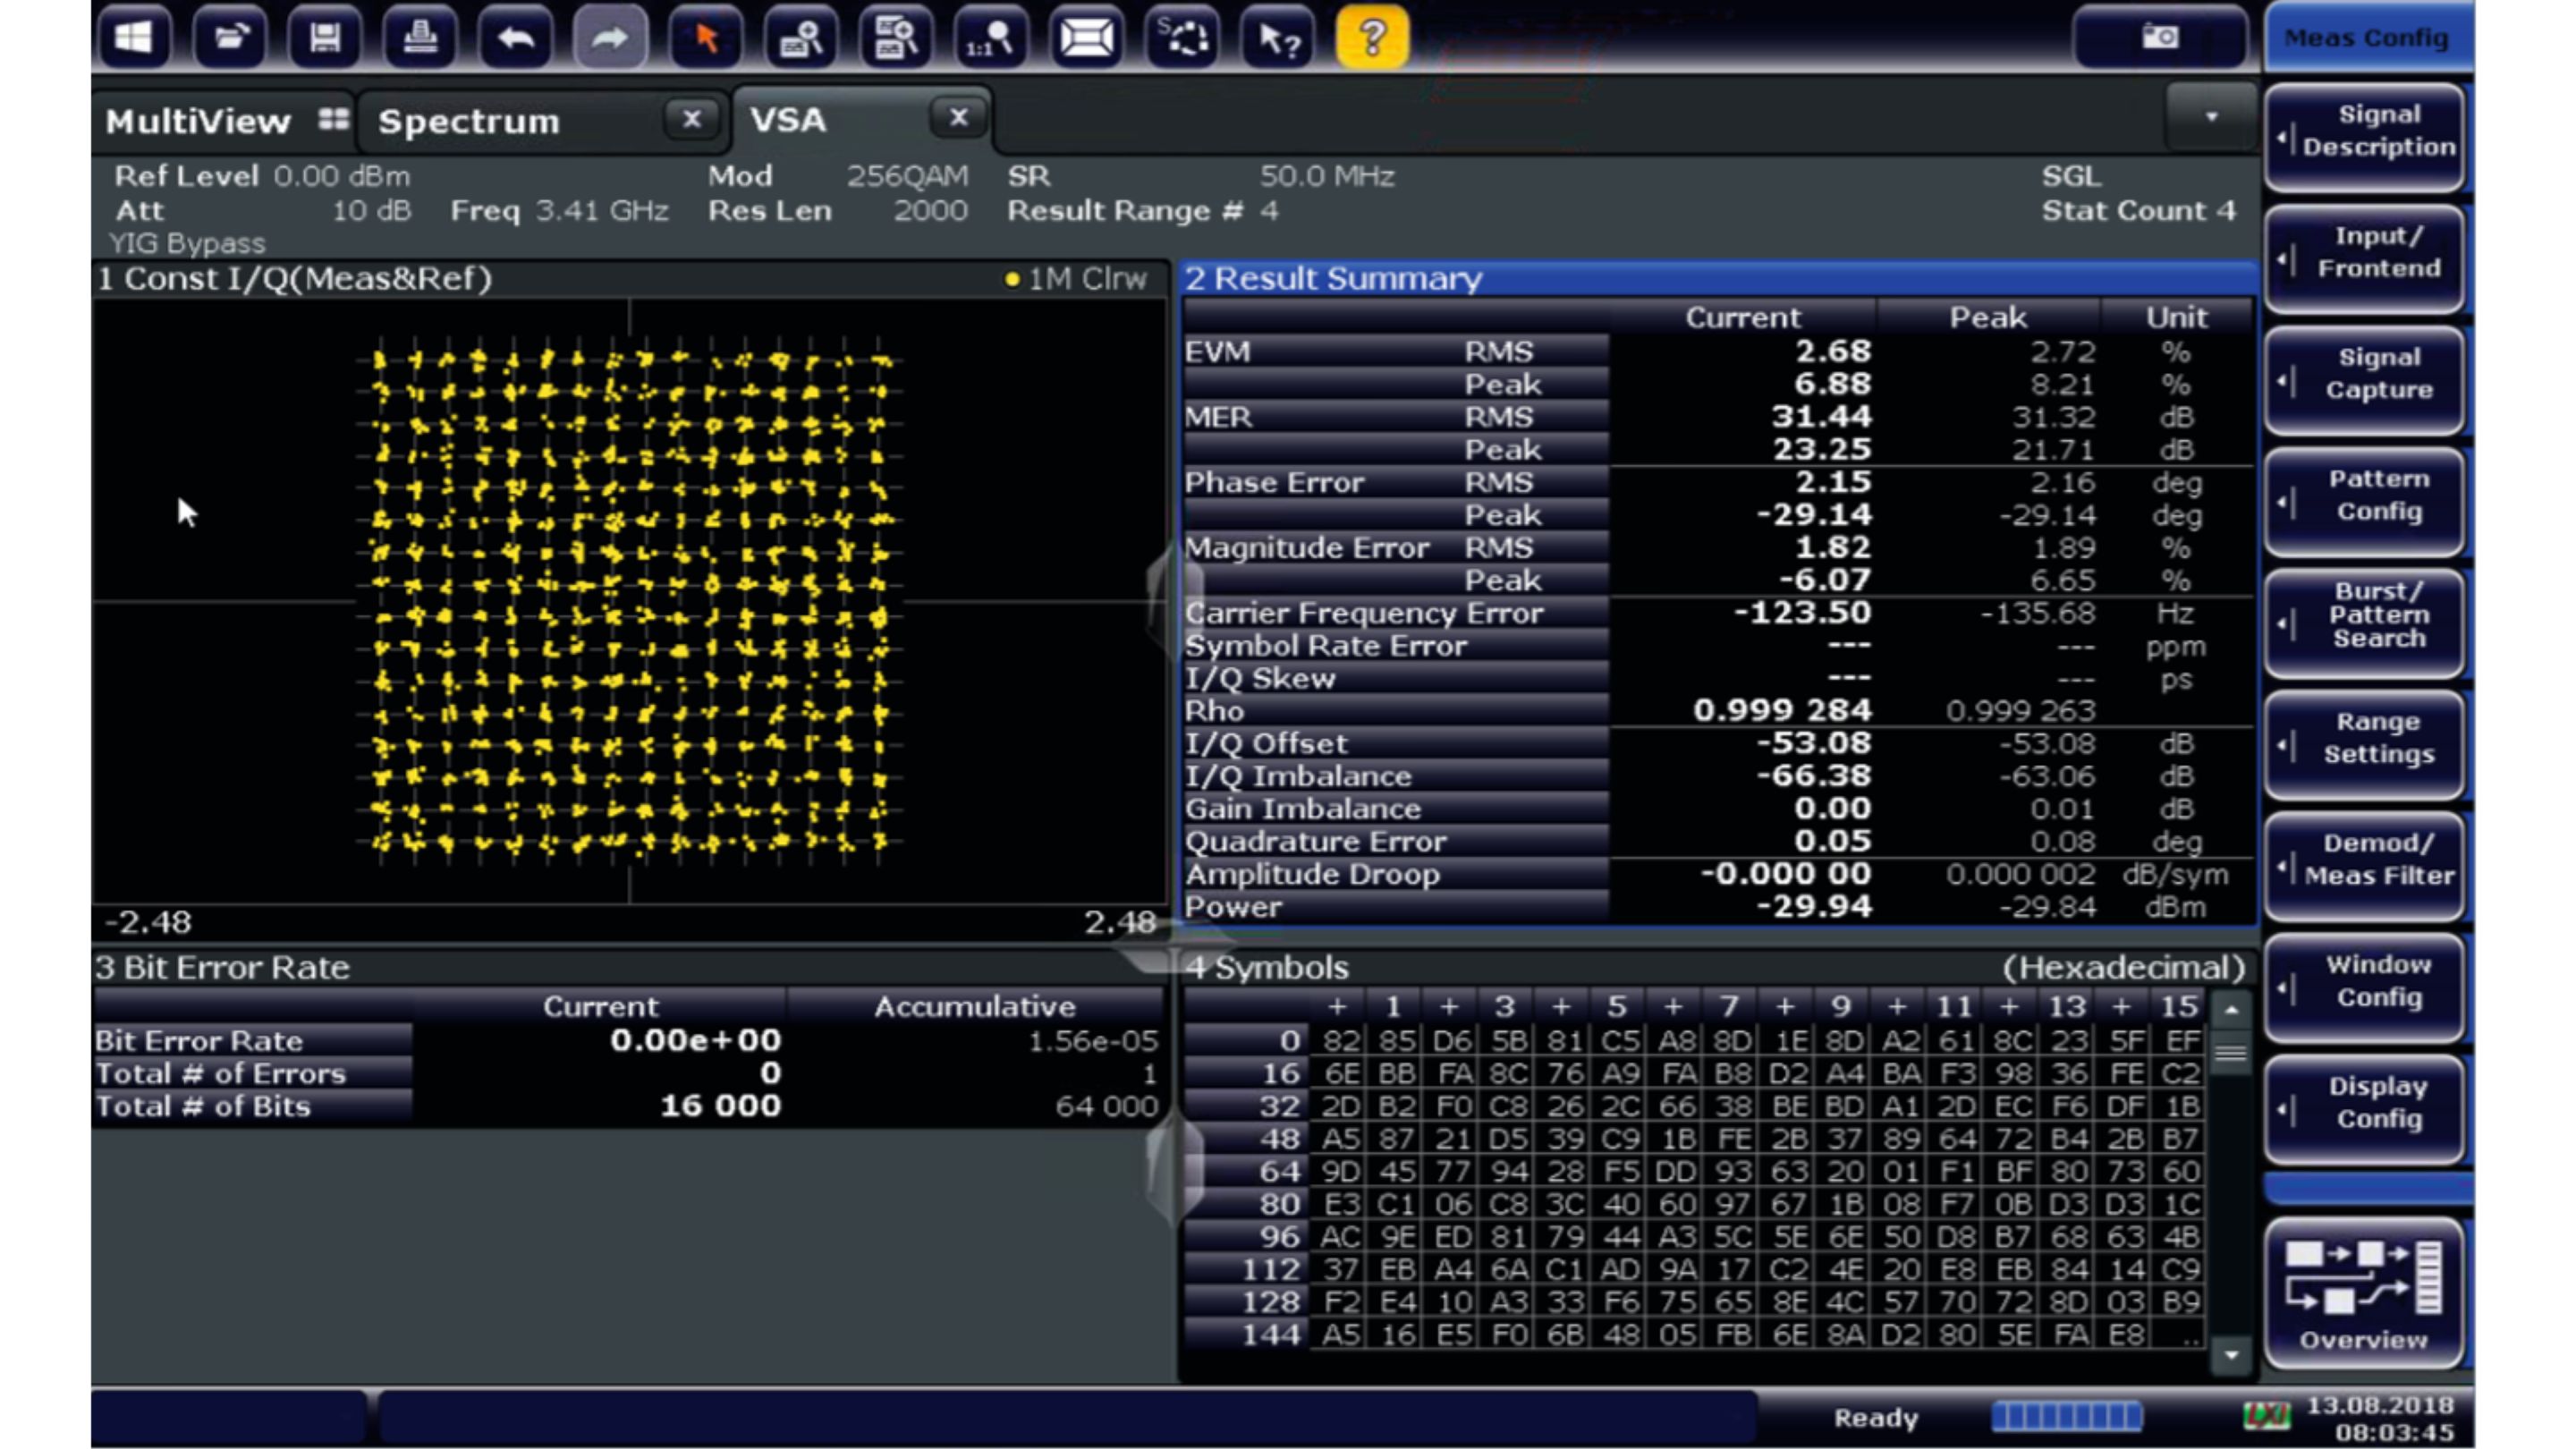Click the Demod/Meas Filter button

(x=2364, y=860)
